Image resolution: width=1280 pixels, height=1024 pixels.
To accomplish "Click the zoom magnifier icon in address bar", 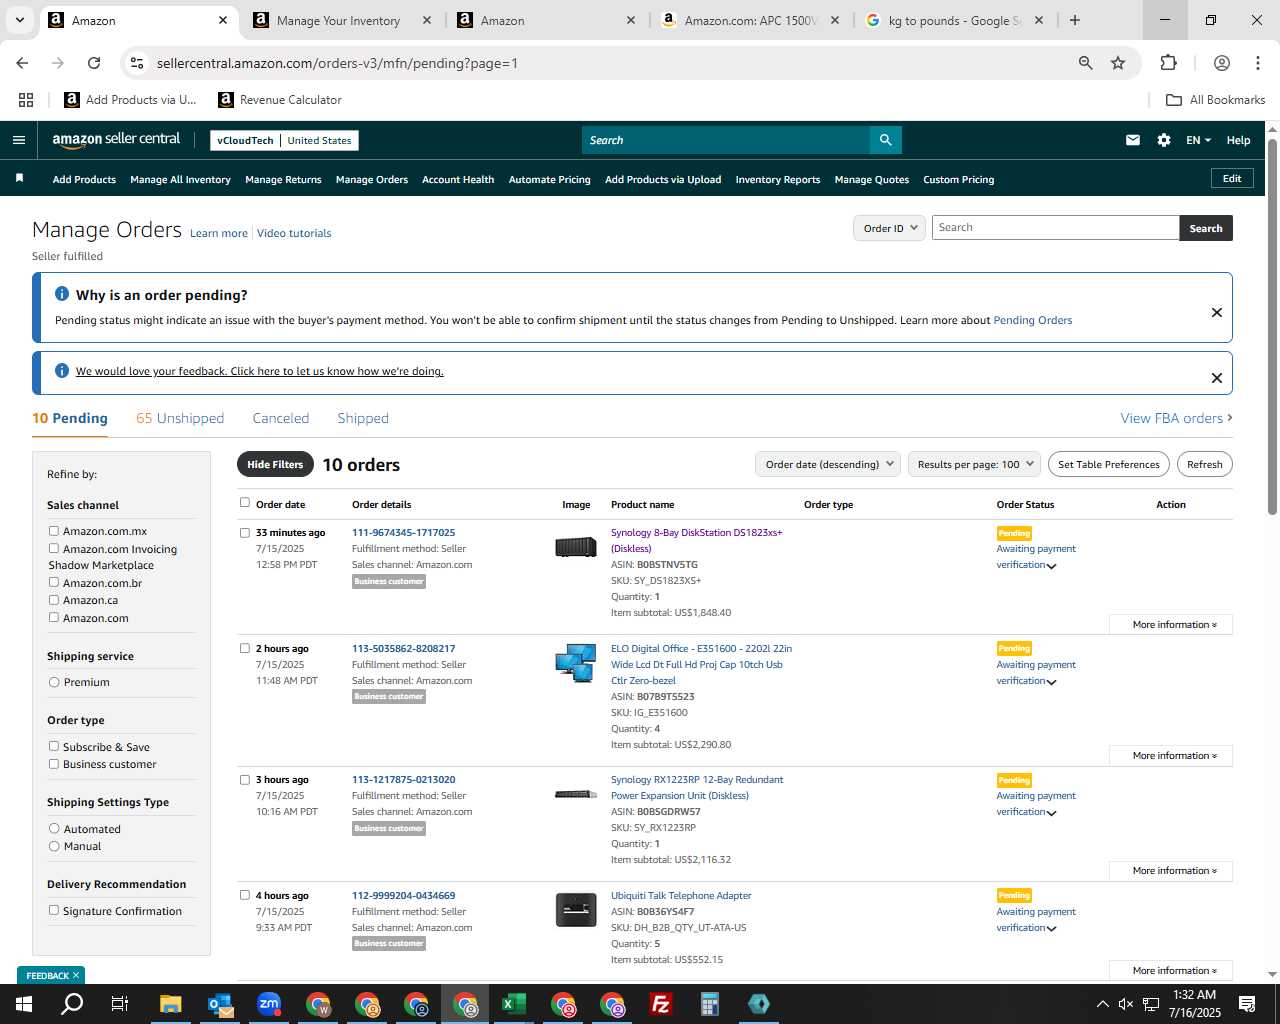I will [x=1085, y=63].
